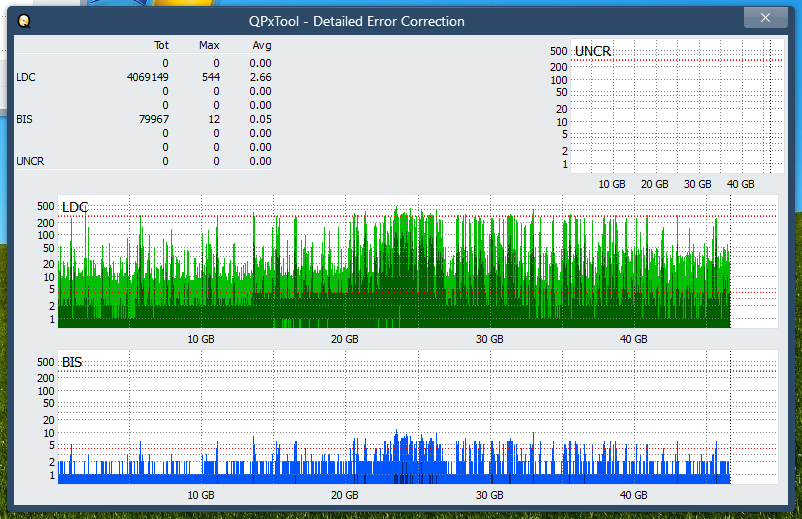Click the Tot column header
Viewport: 802px width, 519px height.
[x=161, y=45]
